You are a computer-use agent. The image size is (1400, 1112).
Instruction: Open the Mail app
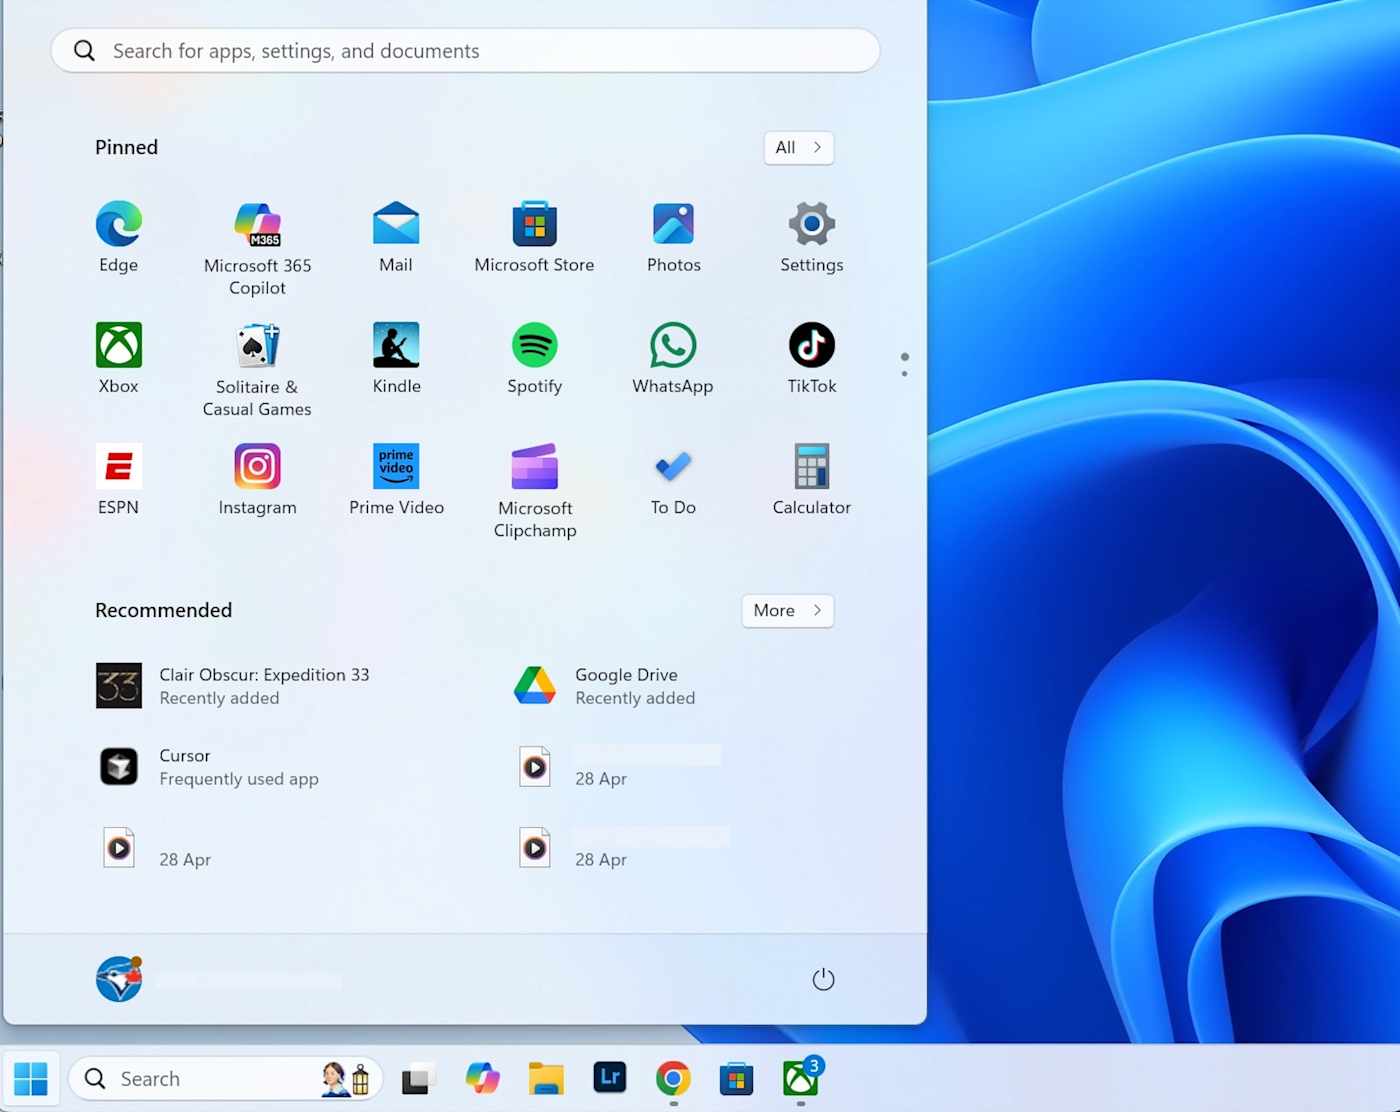pyautogui.click(x=396, y=237)
